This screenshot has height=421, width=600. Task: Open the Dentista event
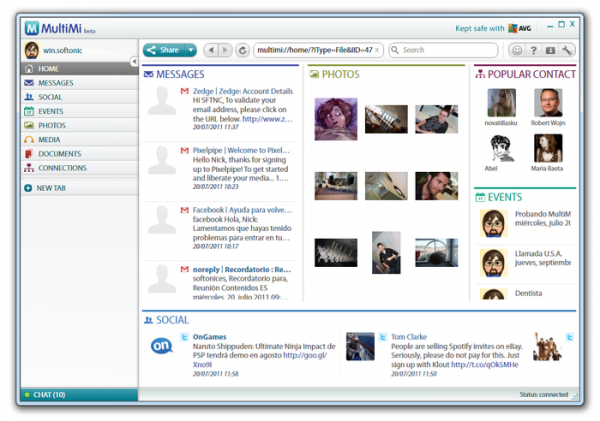pyautogui.click(x=525, y=294)
